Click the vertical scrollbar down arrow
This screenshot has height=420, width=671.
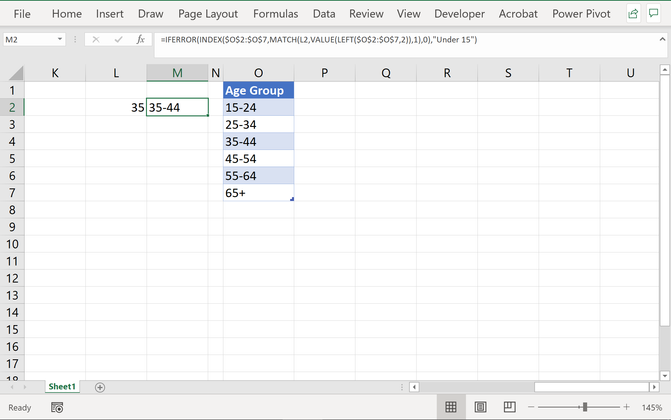tap(665, 376)
